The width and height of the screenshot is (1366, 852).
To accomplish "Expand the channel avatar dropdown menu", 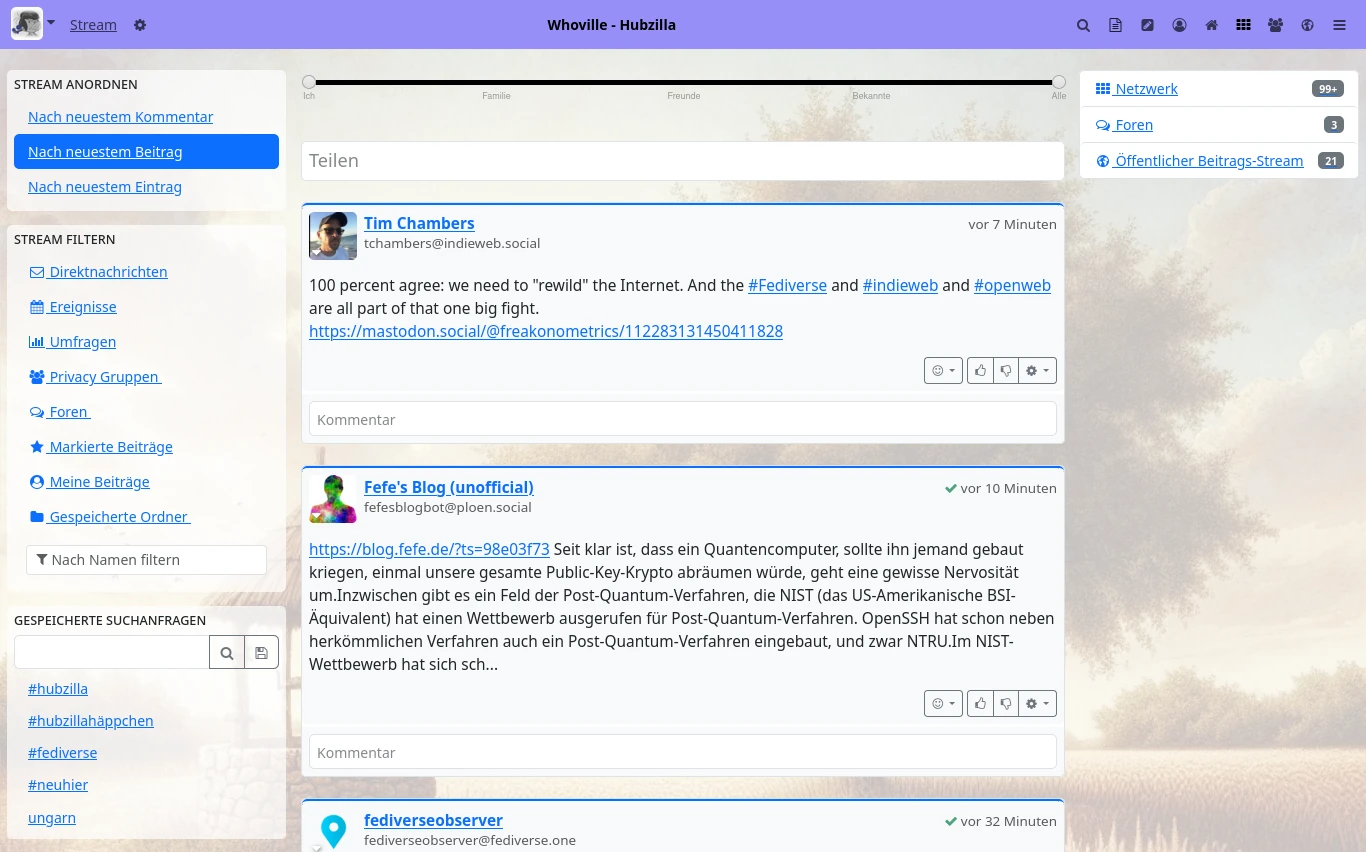I will coord(51,22).
